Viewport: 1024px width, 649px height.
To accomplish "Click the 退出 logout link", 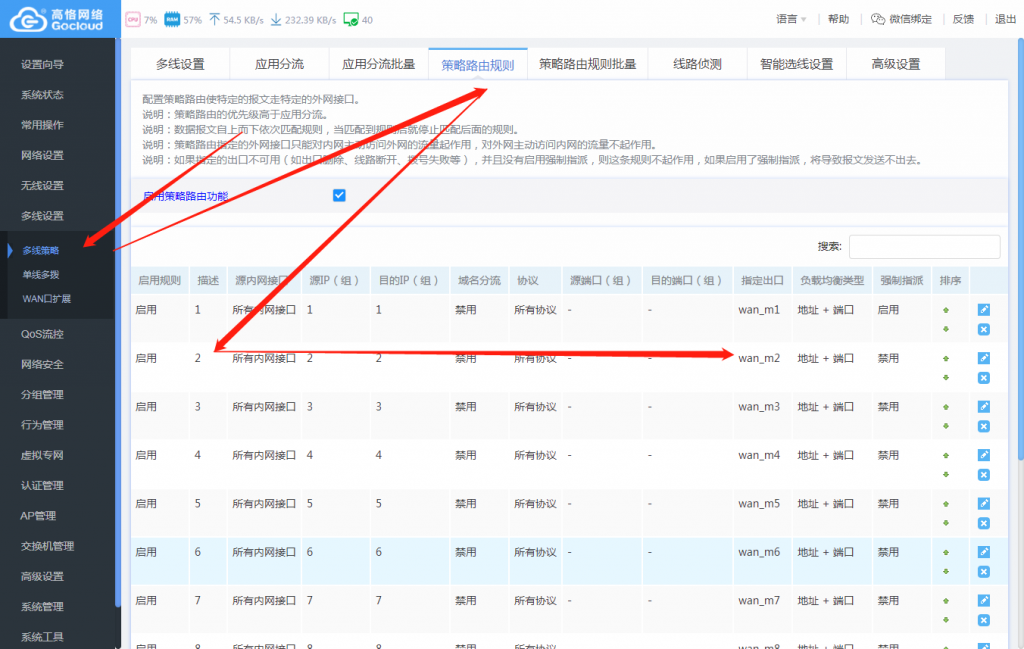I will (x=1005, y=19).
